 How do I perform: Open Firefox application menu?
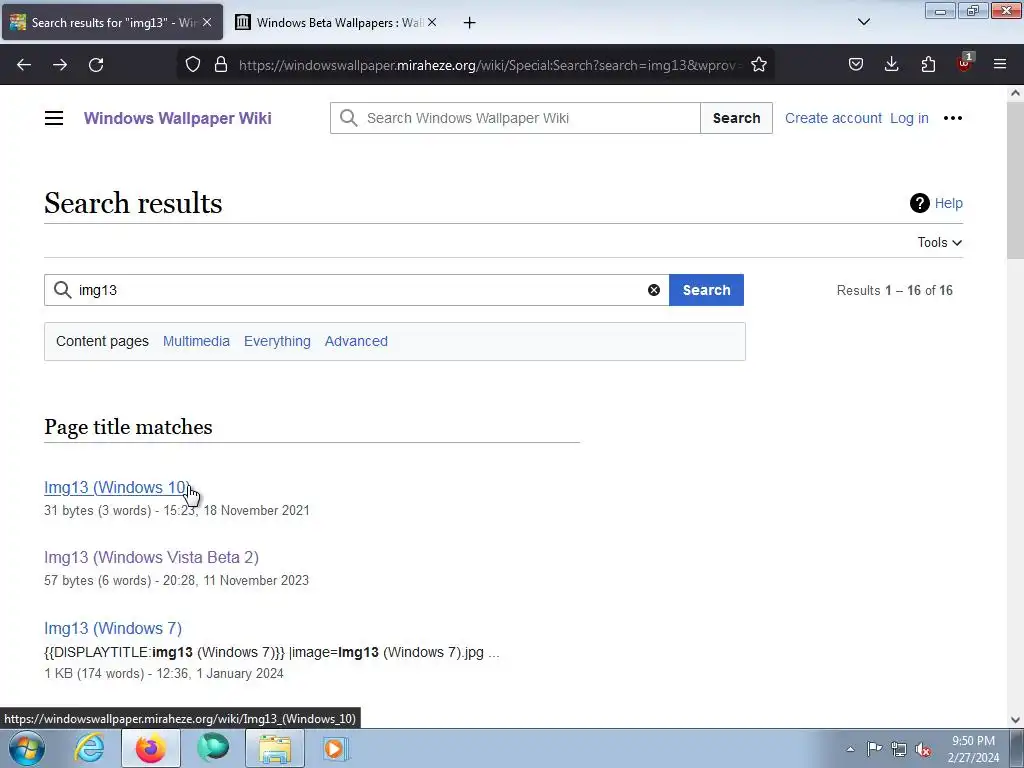pos(1000,65)
